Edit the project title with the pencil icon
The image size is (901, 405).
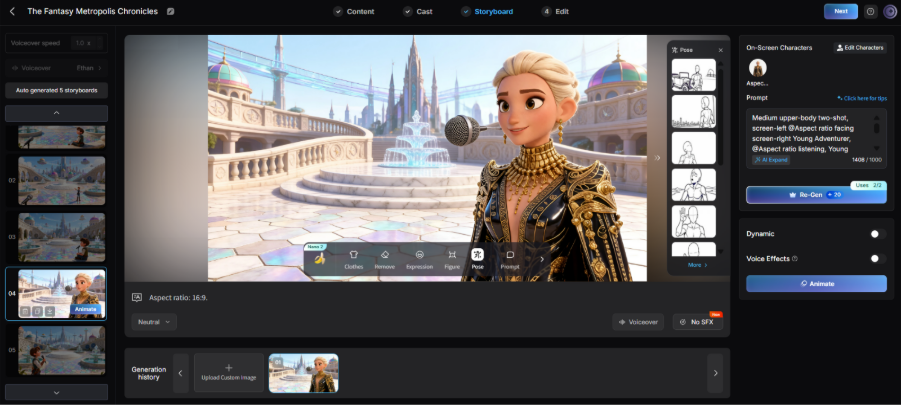(x=170, y=11)
